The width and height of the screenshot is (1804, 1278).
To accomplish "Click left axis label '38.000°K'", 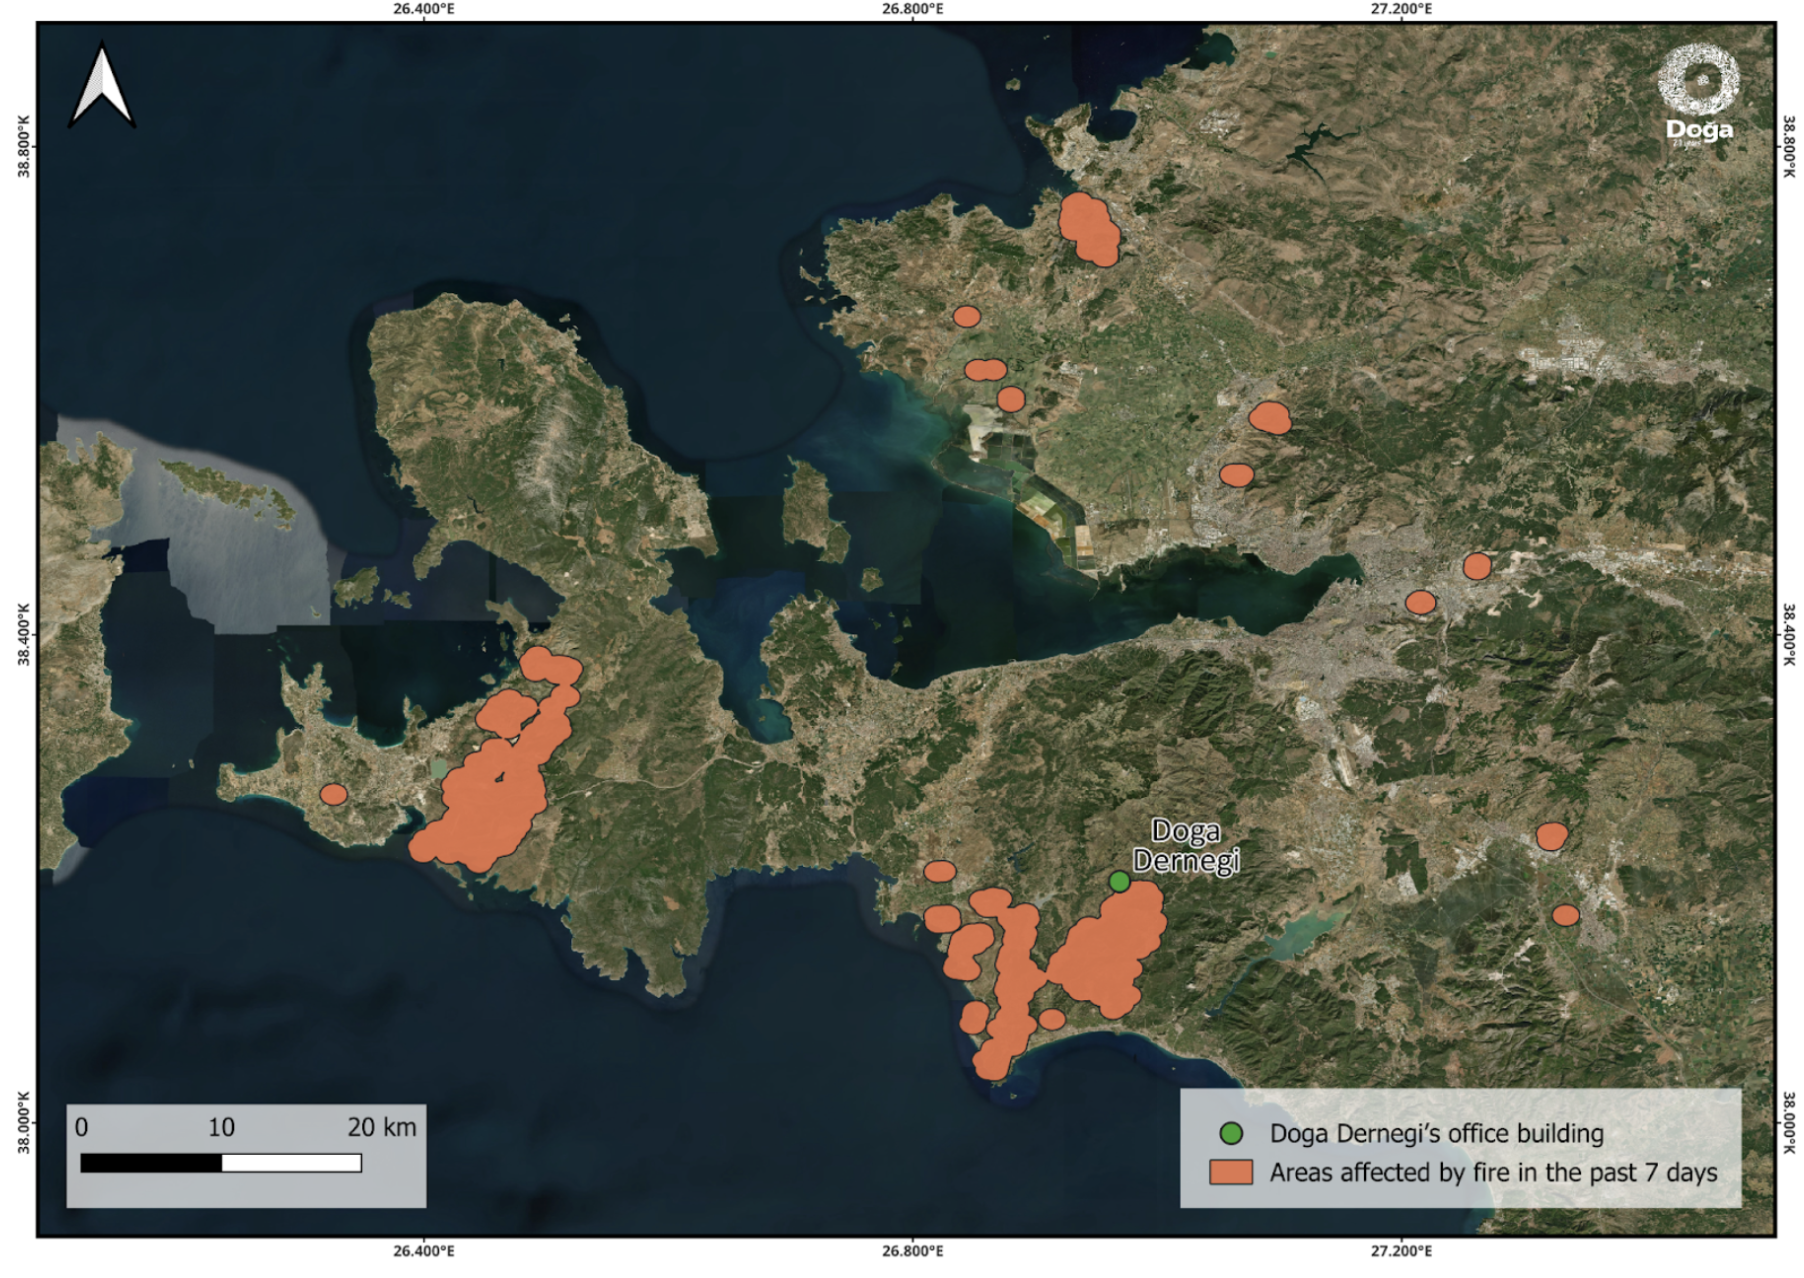I will coord(24,1122).
